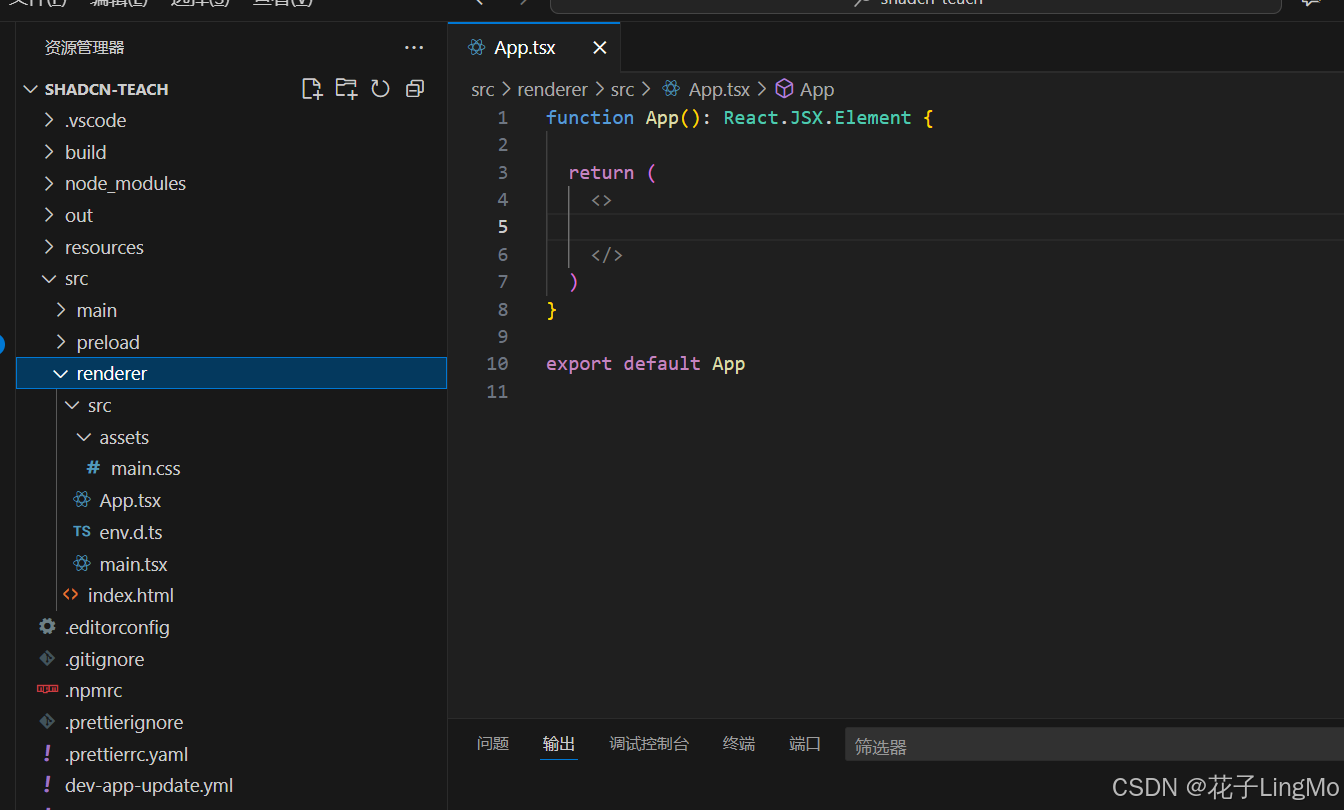The height and width of the screenshot is (810, 1344).
Task: Click the React icon on App.tsx tab
Action: [x=477, y=48]
